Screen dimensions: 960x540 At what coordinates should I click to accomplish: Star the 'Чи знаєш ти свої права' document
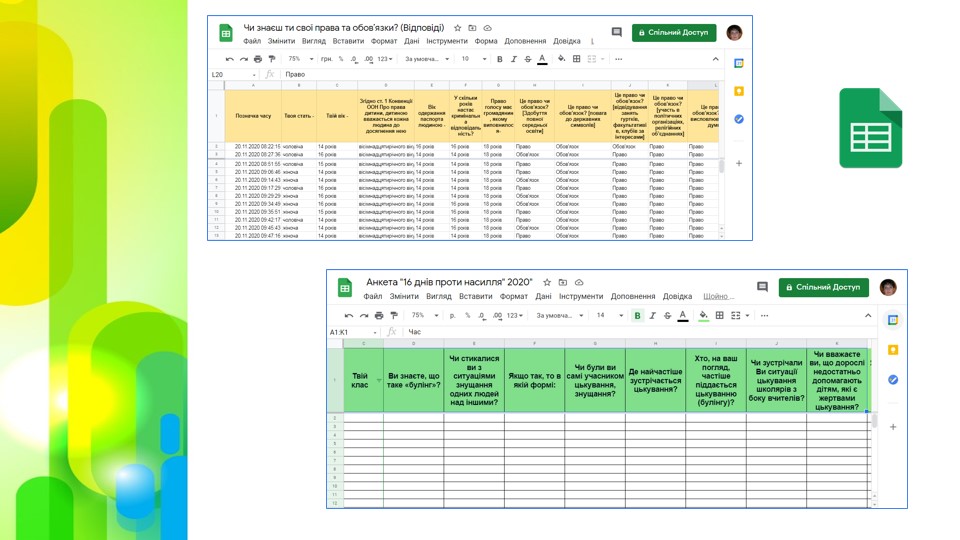point(457,28)
